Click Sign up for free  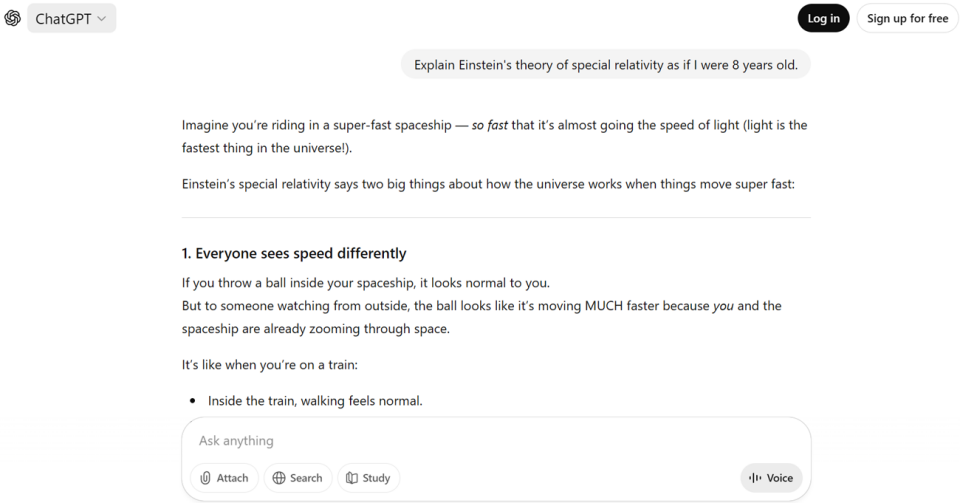point(907,18)
